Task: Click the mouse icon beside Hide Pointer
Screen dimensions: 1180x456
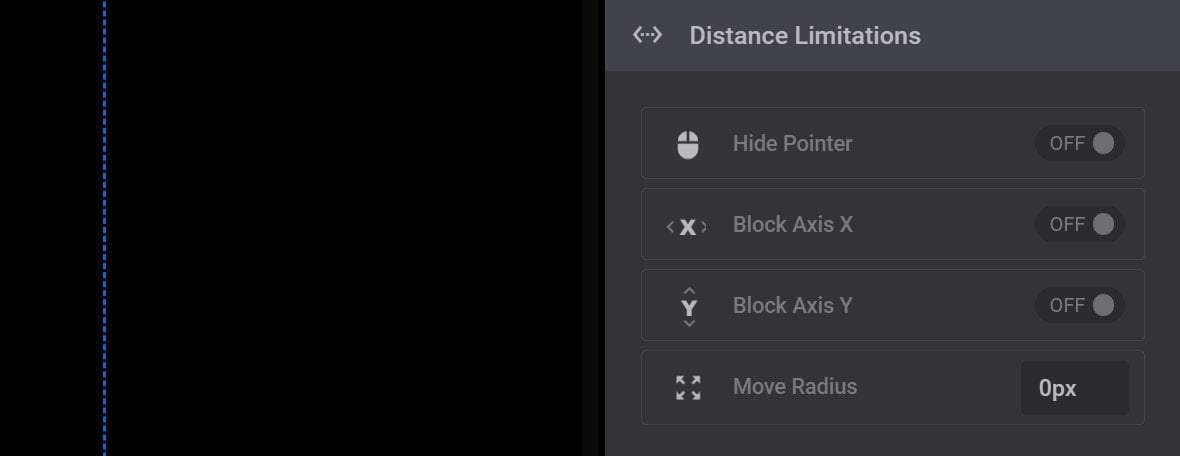Action: [x=688, y=144]
